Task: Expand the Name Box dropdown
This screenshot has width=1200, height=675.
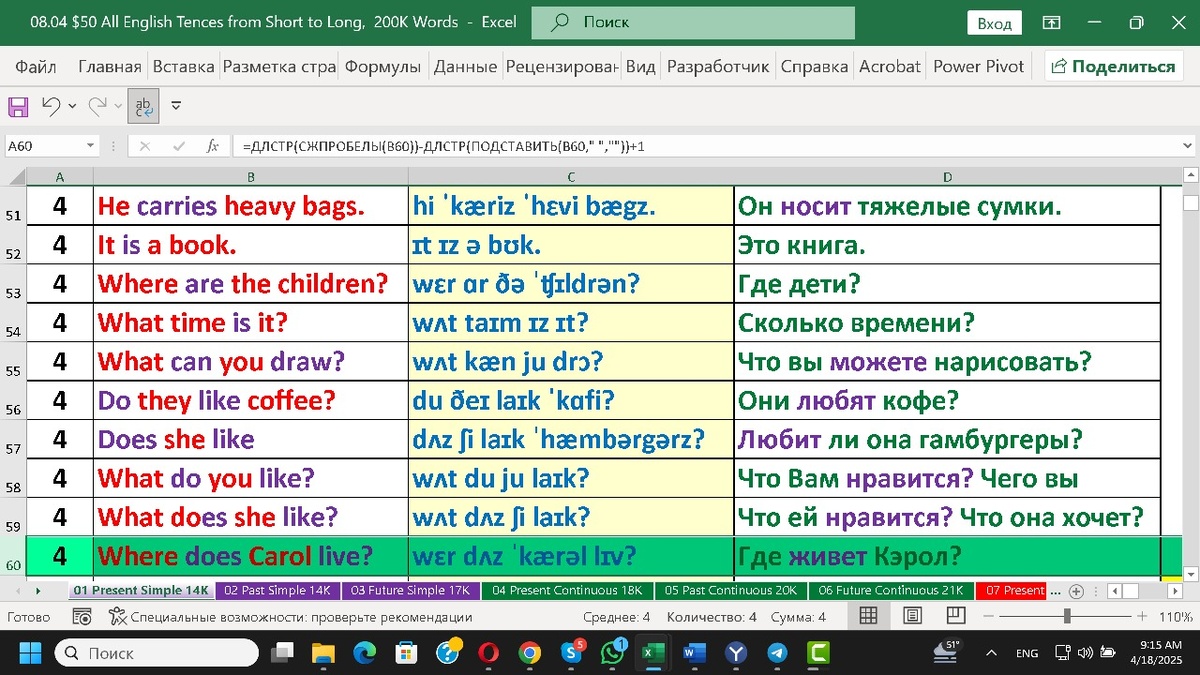Action: (x=90, y=146)
